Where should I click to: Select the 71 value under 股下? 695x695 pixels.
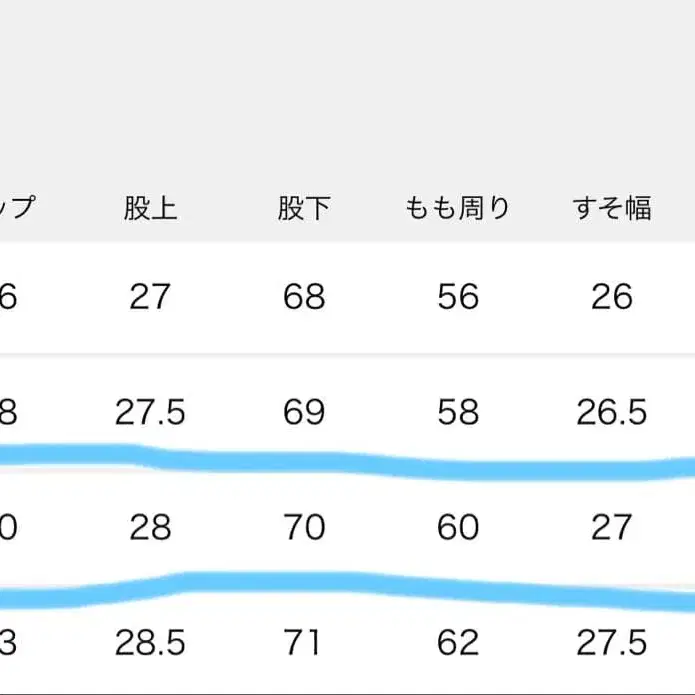(x=304, y=642)
